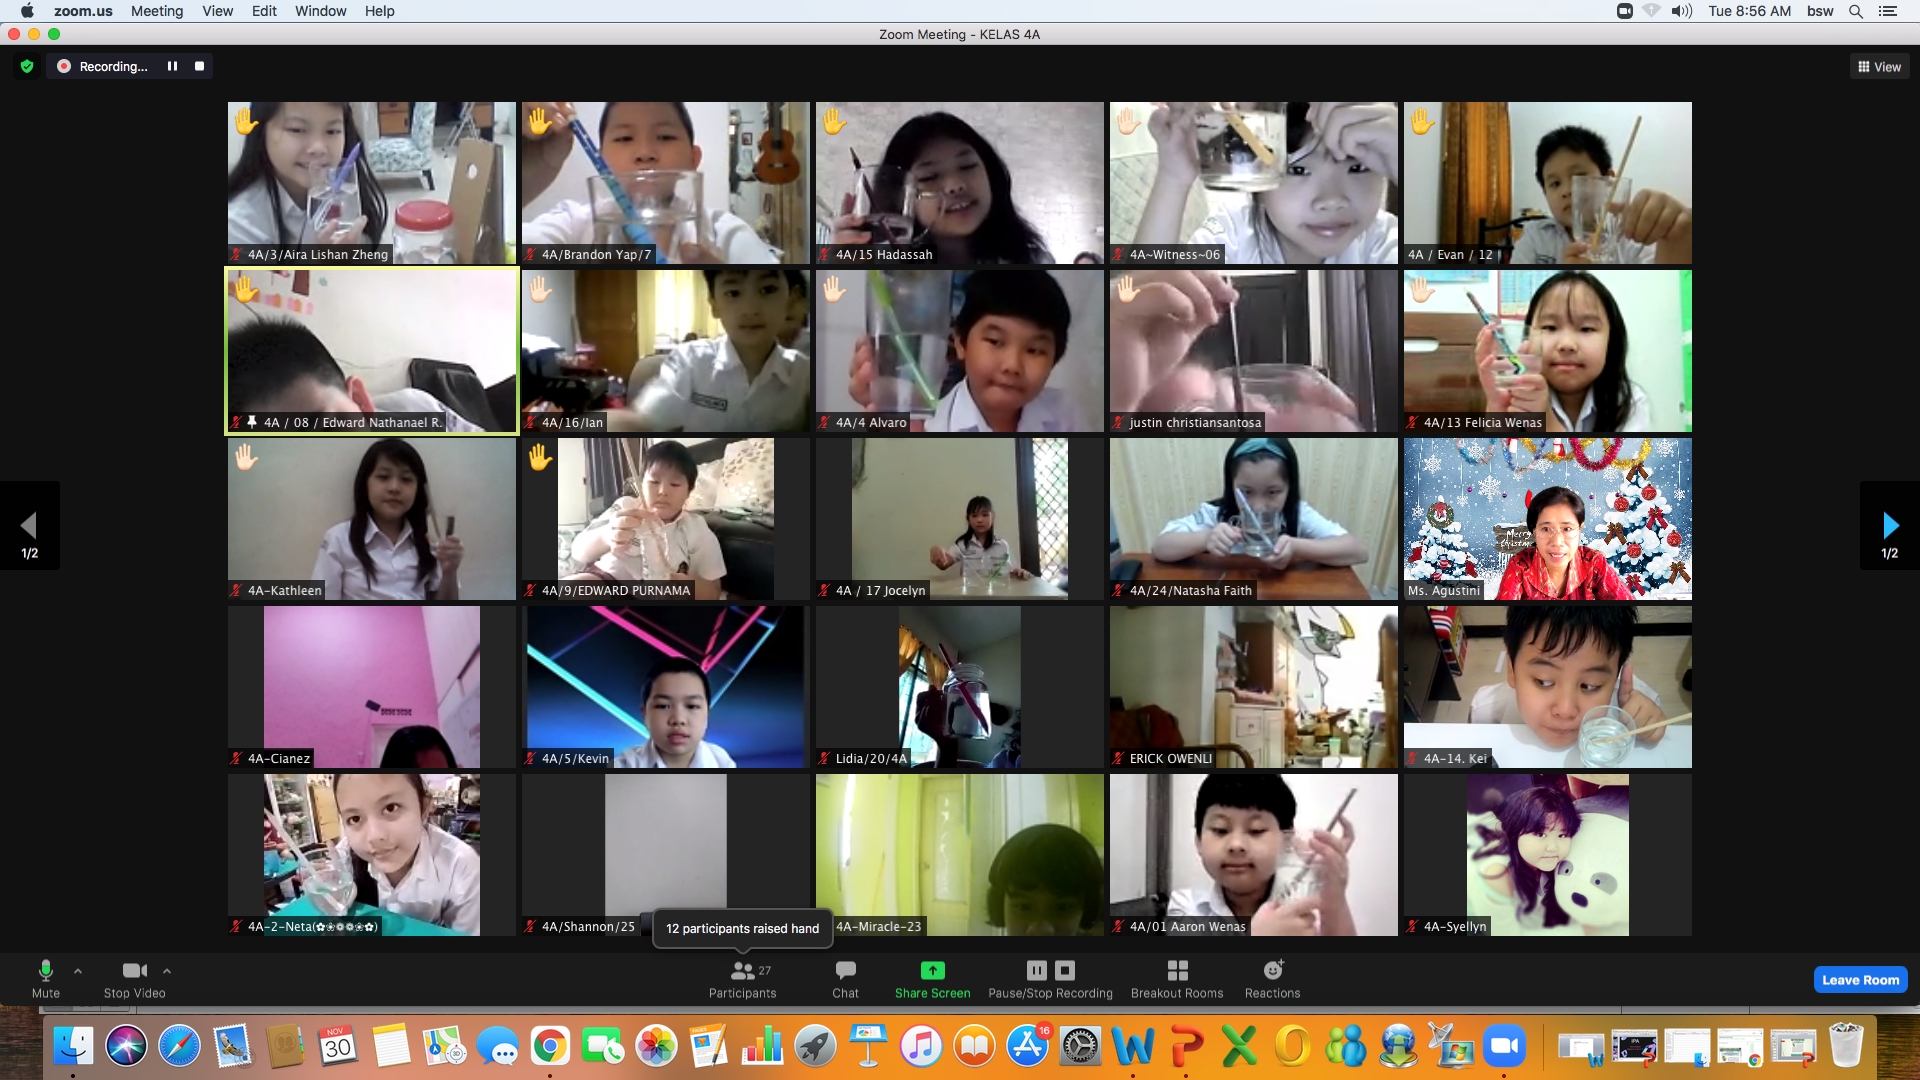The height and width of the screenshot is (1080, 1920).
Task: Pause the recording at the top left
Action: pos(172,66)
